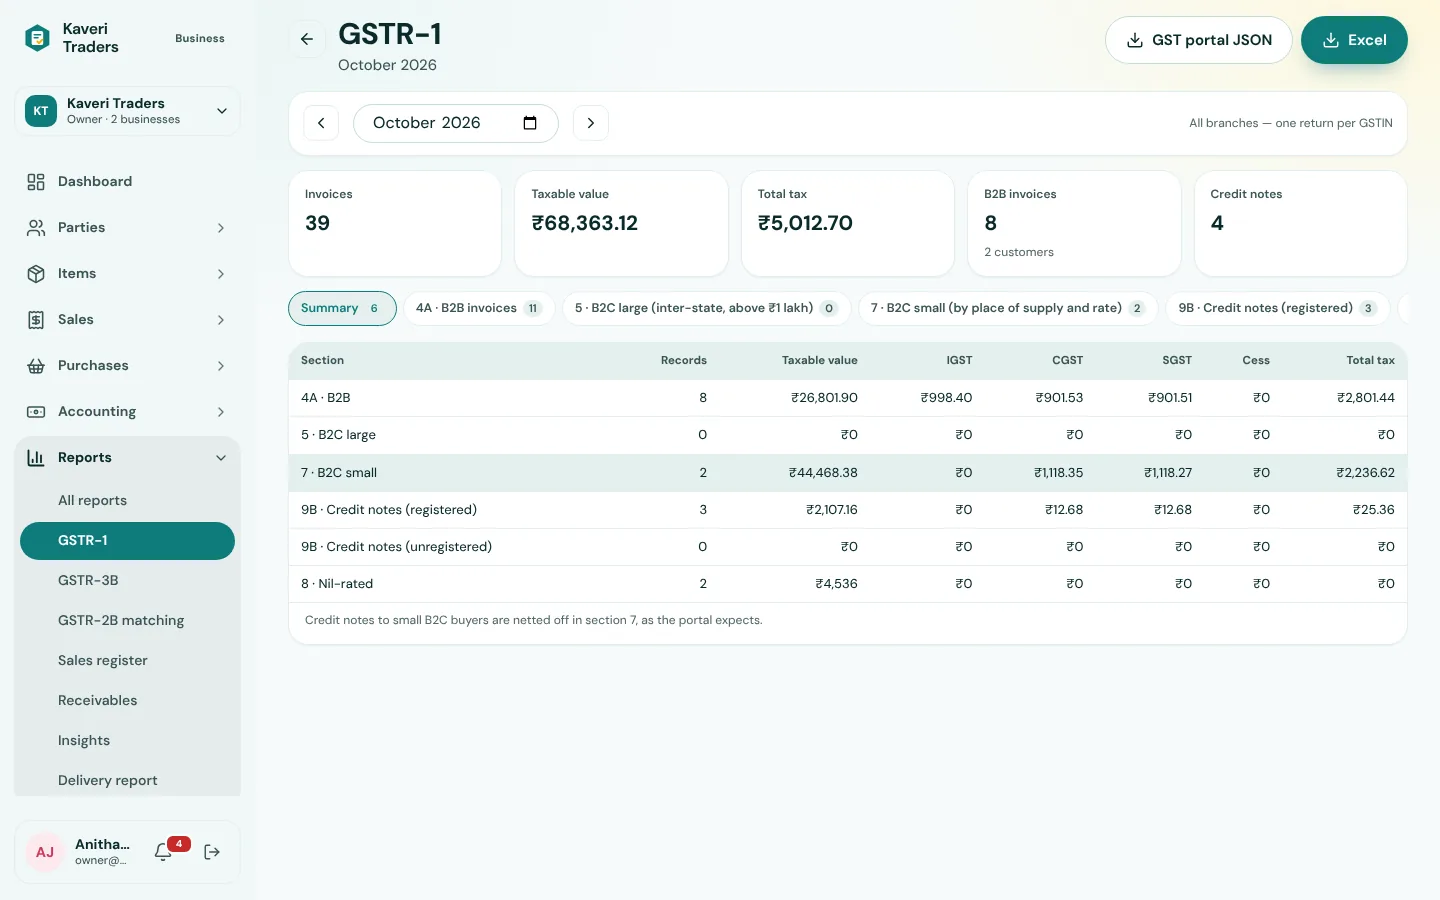Select the 4A · B2B table row
The image size is (1440, 900).
pos(848,398)
